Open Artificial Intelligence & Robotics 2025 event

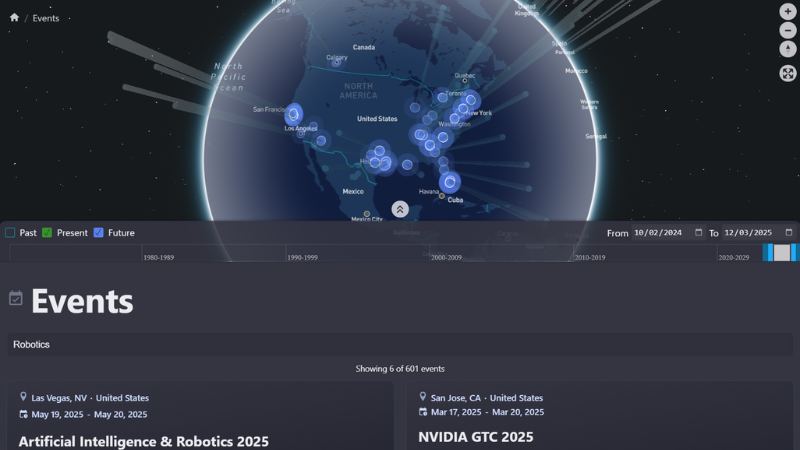(x=144, y=441)
